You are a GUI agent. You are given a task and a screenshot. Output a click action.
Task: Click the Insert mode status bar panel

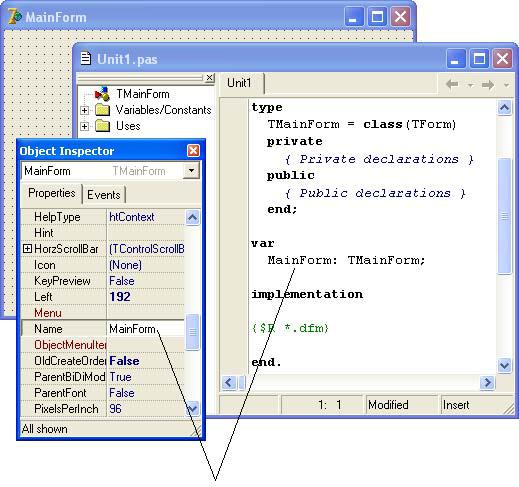pos(477,405)
